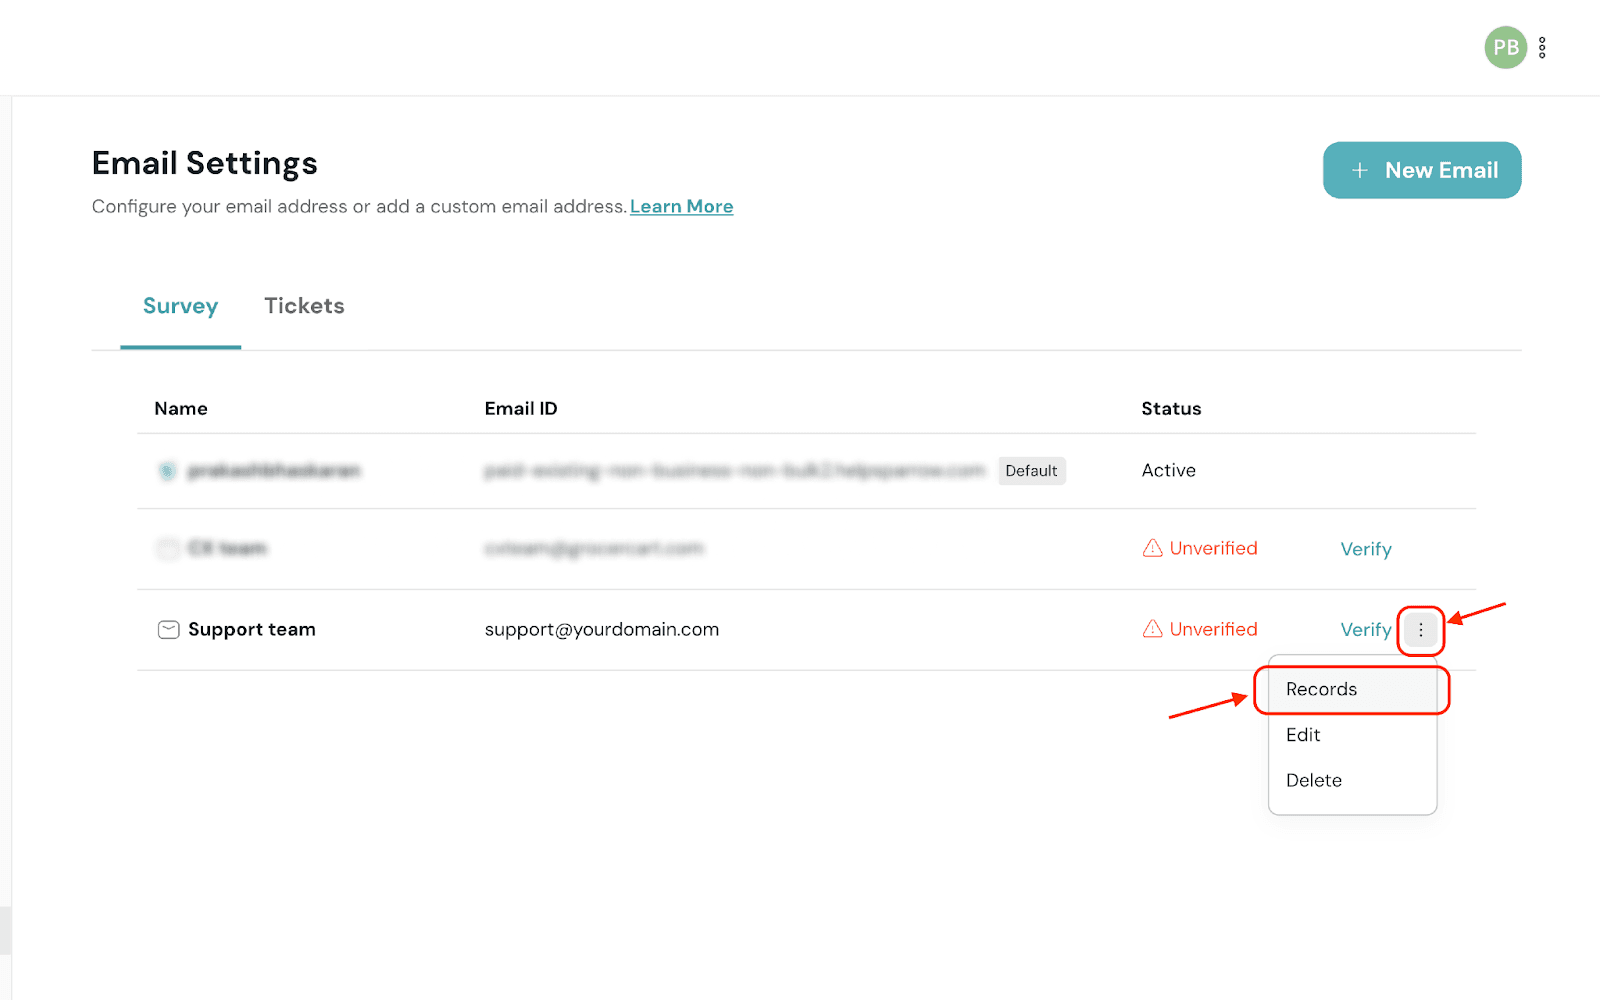Viewport: 1600px width, 1000px height.
Task: Click the profile icon in the first email row
Action: (167, 471)
